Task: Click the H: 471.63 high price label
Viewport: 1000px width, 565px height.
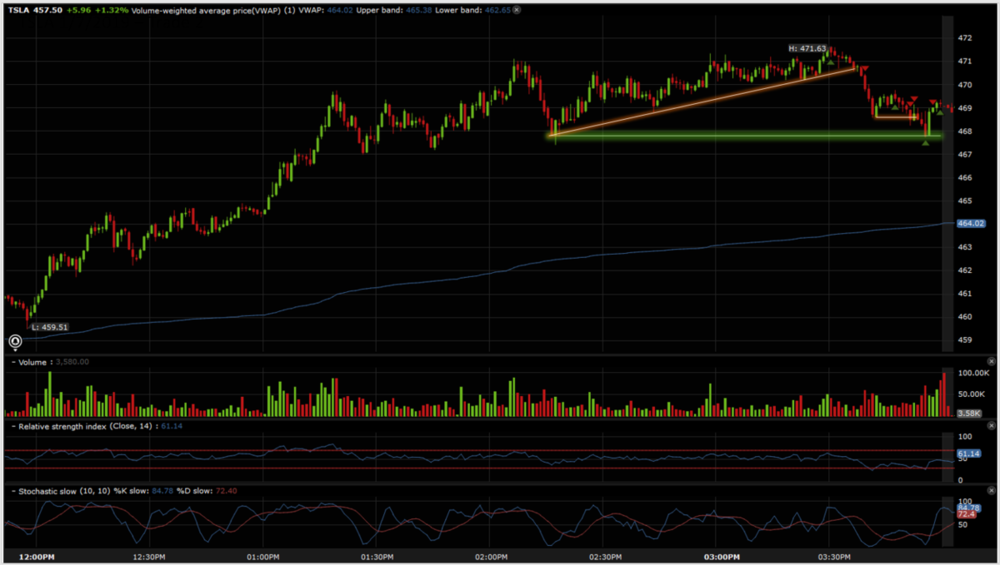Action: coord(807,48)
